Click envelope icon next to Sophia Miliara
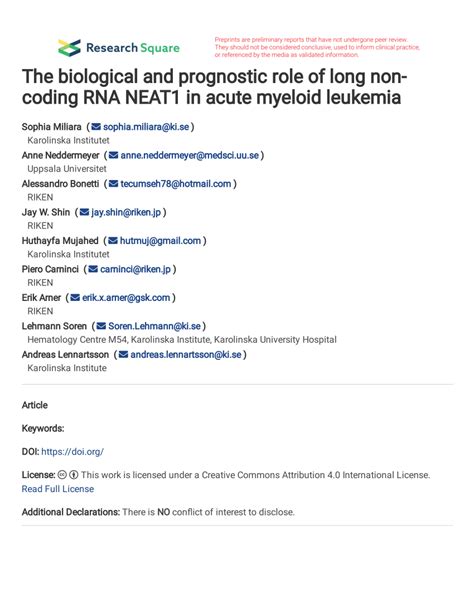This screenshot has width=474, height=613. [96, 127]
